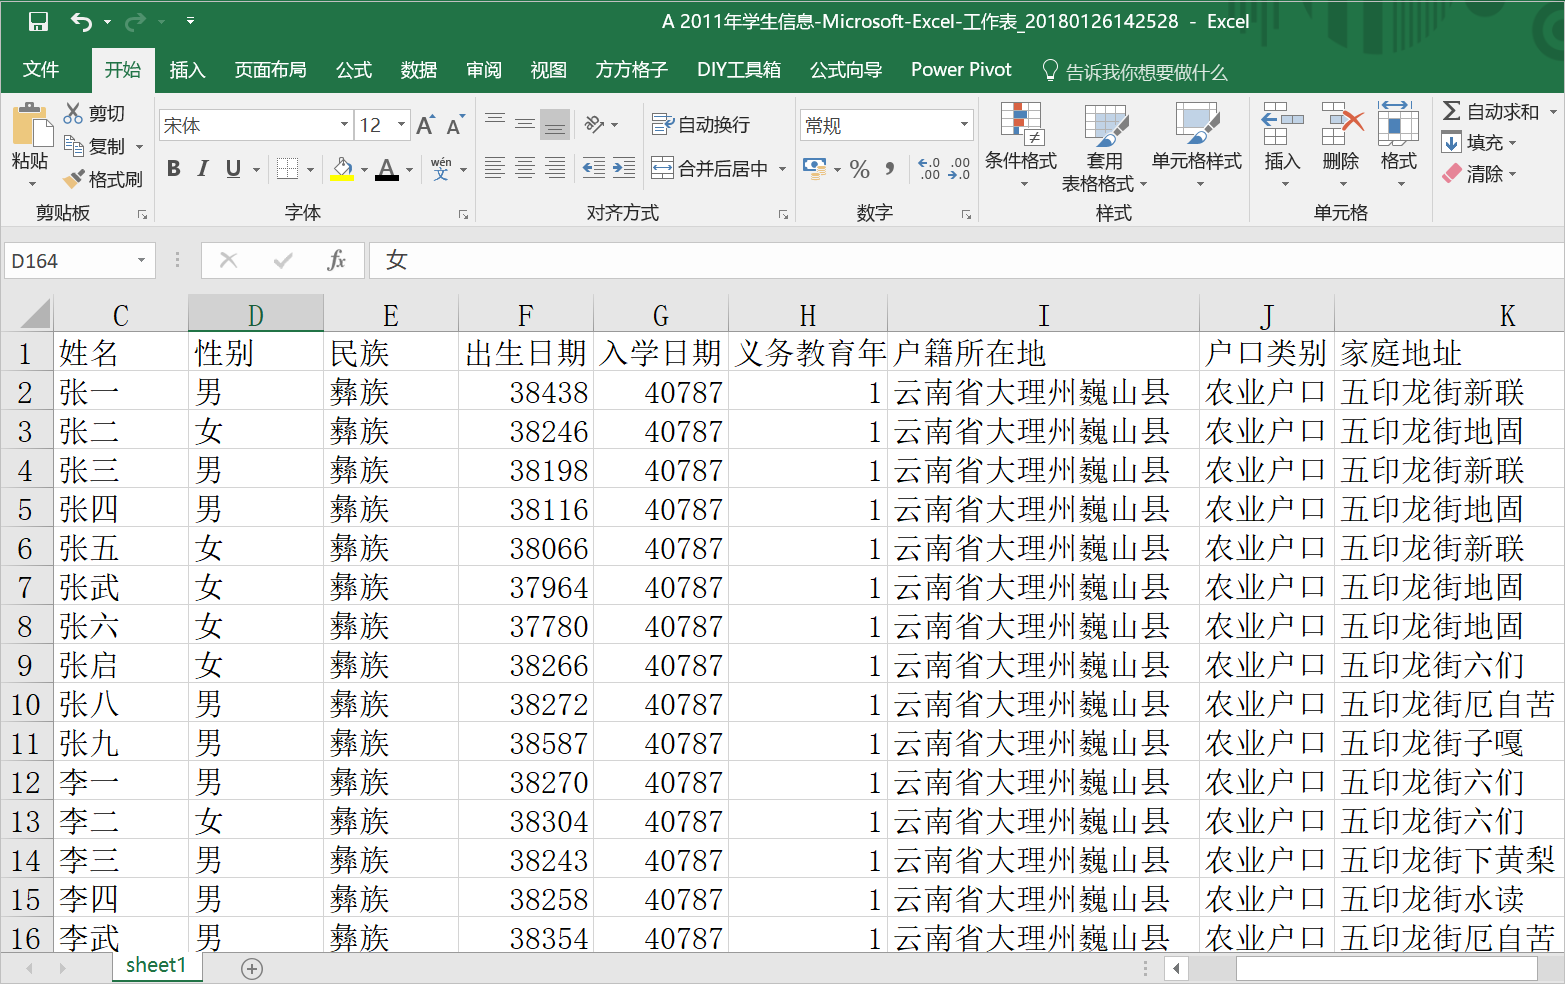This screenshot has width=1565, height=984.
Task: Open font settings dialog launcher in 字体
Action: (463, 214)
